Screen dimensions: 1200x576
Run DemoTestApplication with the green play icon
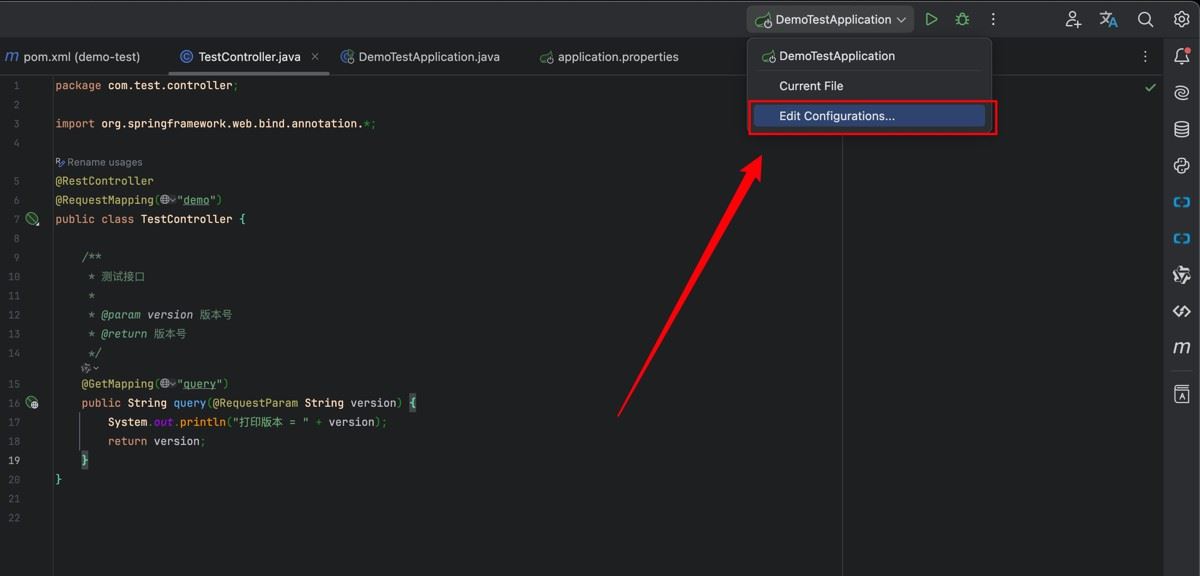point(931,19)
